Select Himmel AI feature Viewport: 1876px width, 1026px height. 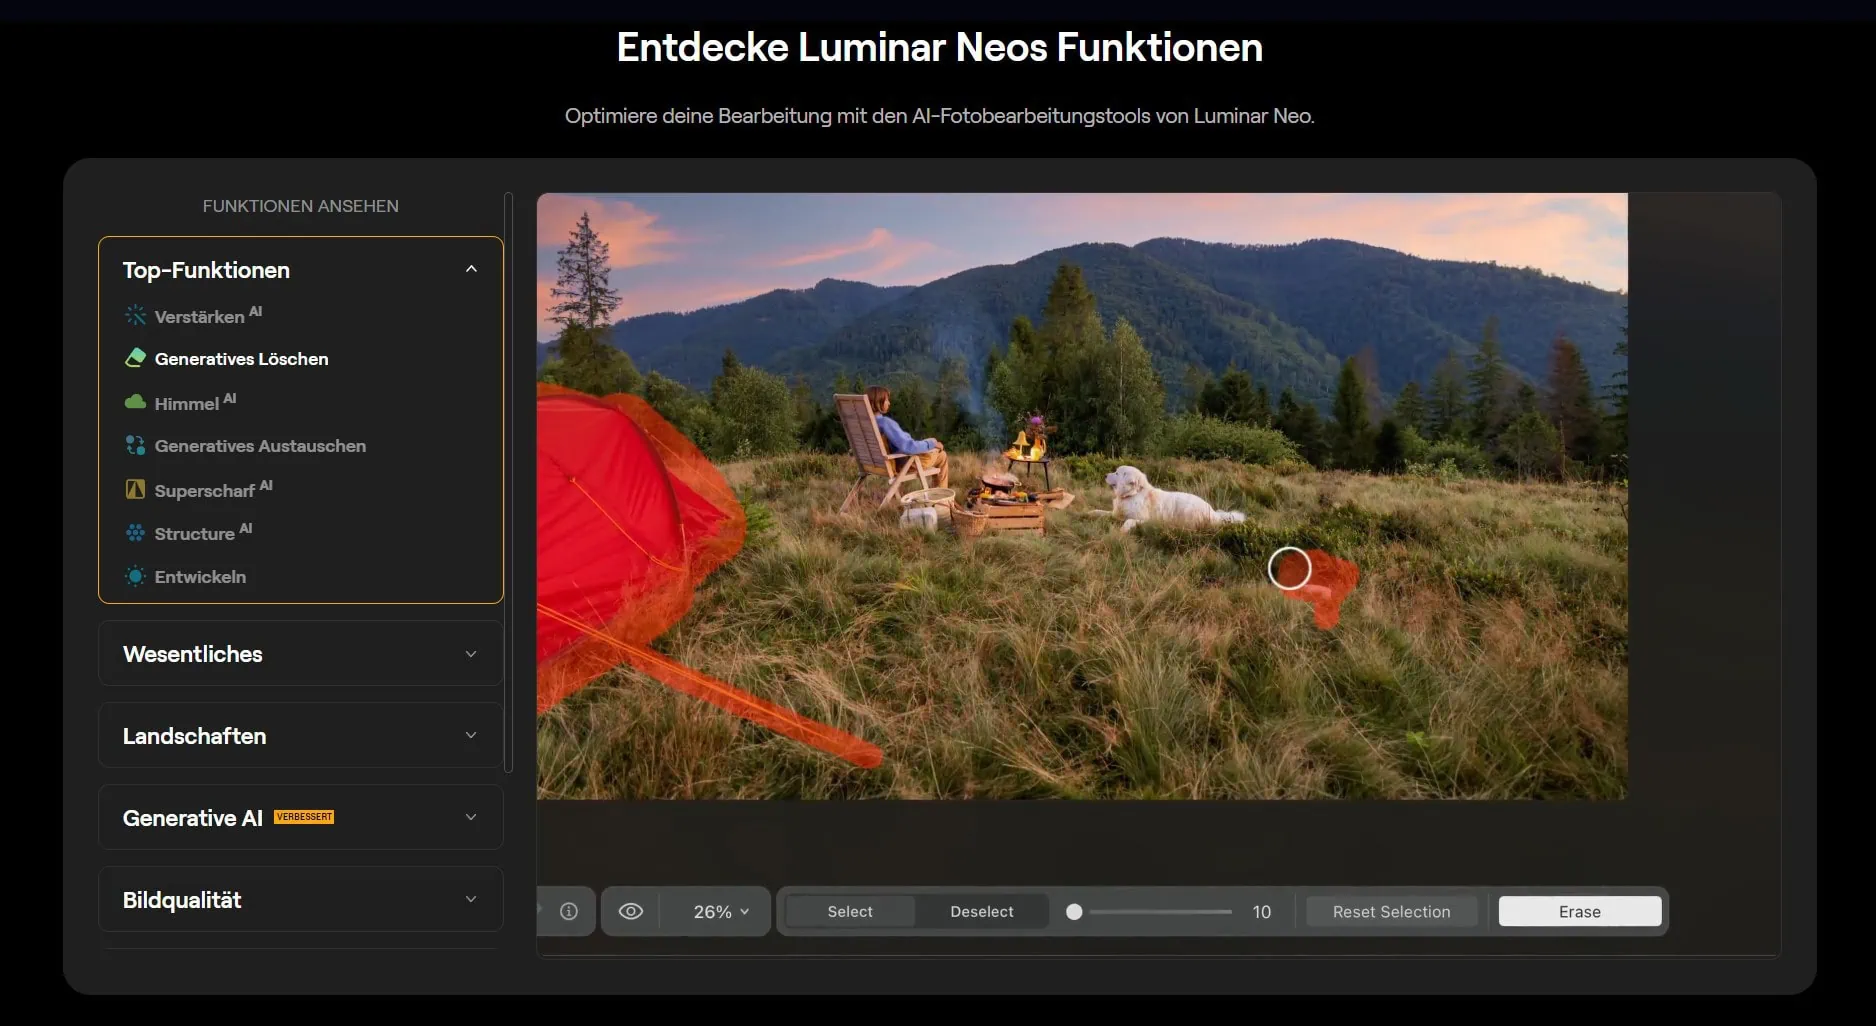[x=195, y=402]
